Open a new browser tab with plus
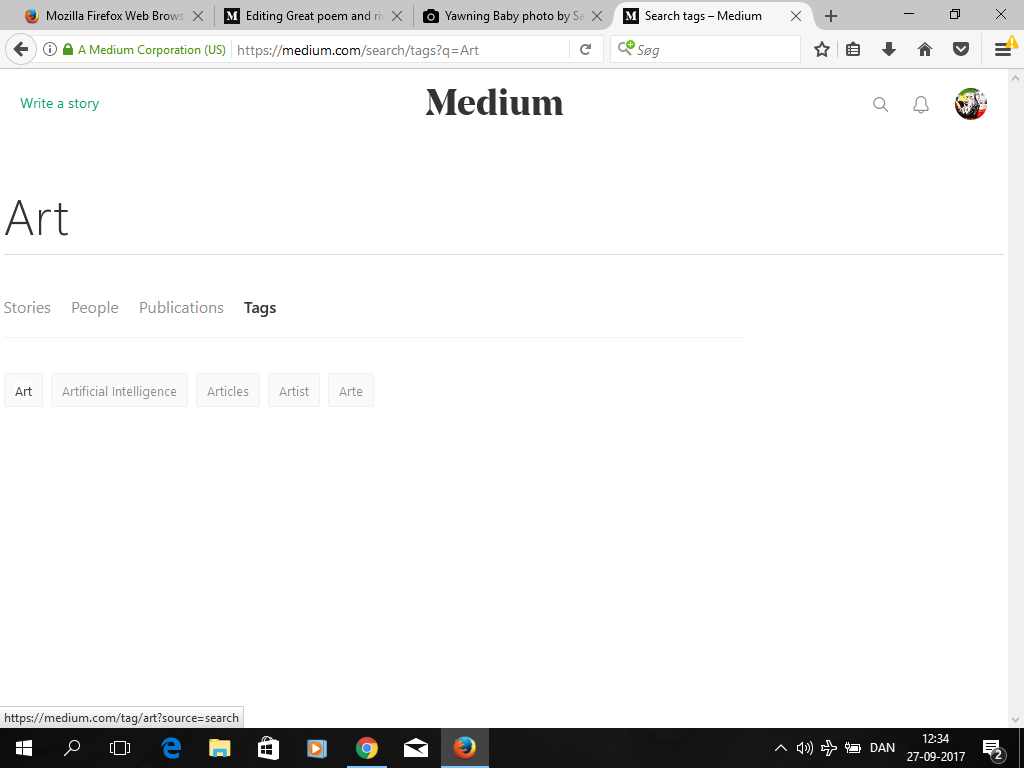 (x=831, y=16)
